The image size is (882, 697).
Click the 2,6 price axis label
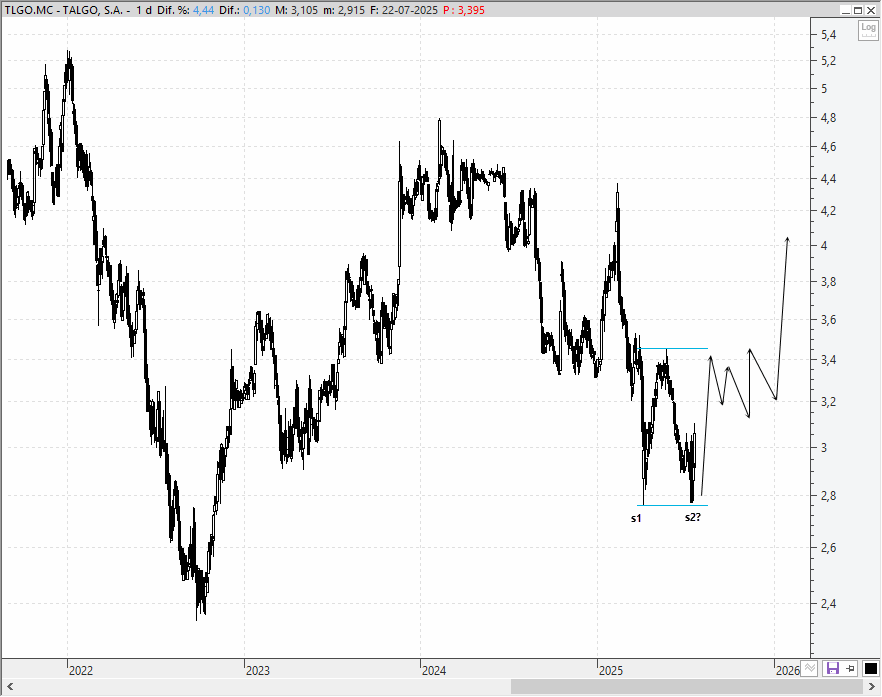click(829, 547)
